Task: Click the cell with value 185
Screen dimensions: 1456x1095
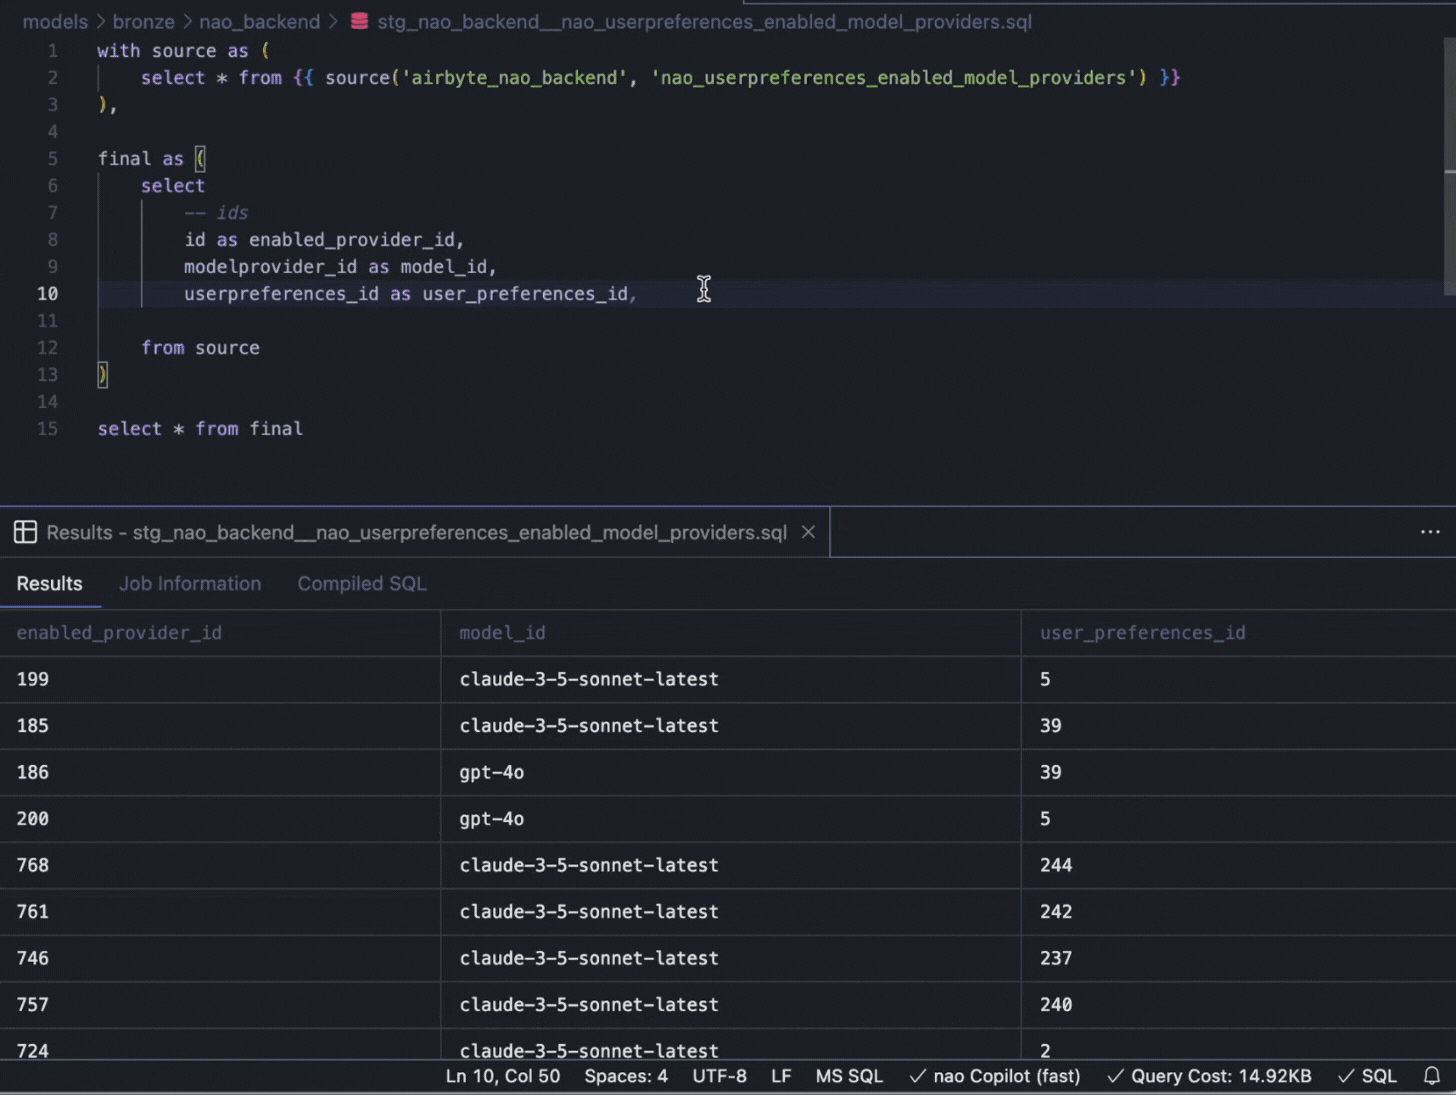Action: pos(220,726)
